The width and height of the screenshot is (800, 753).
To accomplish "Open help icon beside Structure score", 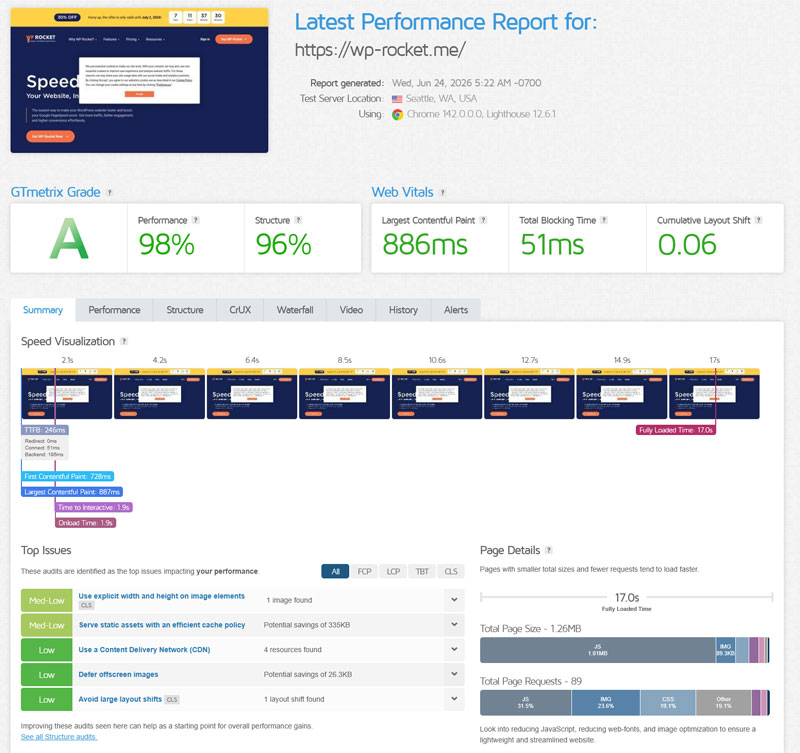I will pyautogui.click(x=298, y=220).
